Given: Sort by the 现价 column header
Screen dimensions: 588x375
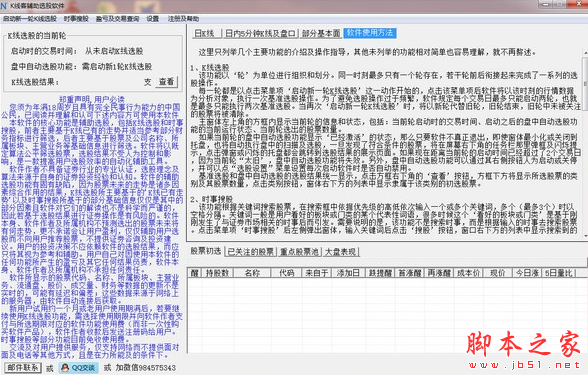Looking at the screenshot, I should click(x=498, y=273).
